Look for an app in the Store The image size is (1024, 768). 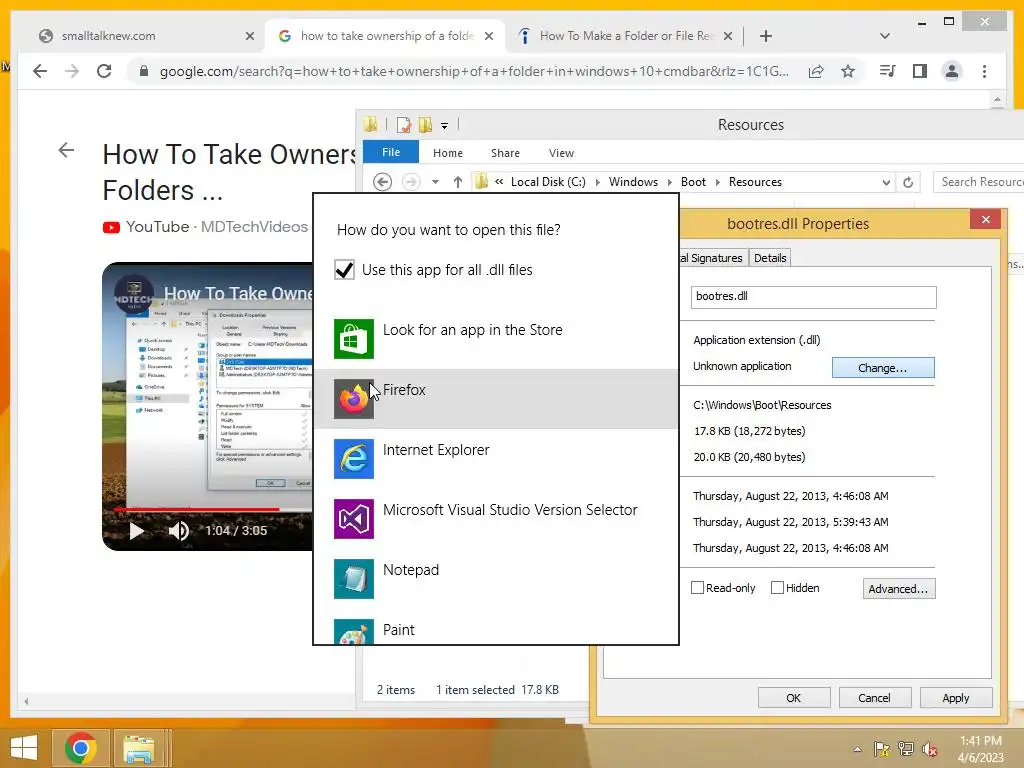click(x=496, y=338)
